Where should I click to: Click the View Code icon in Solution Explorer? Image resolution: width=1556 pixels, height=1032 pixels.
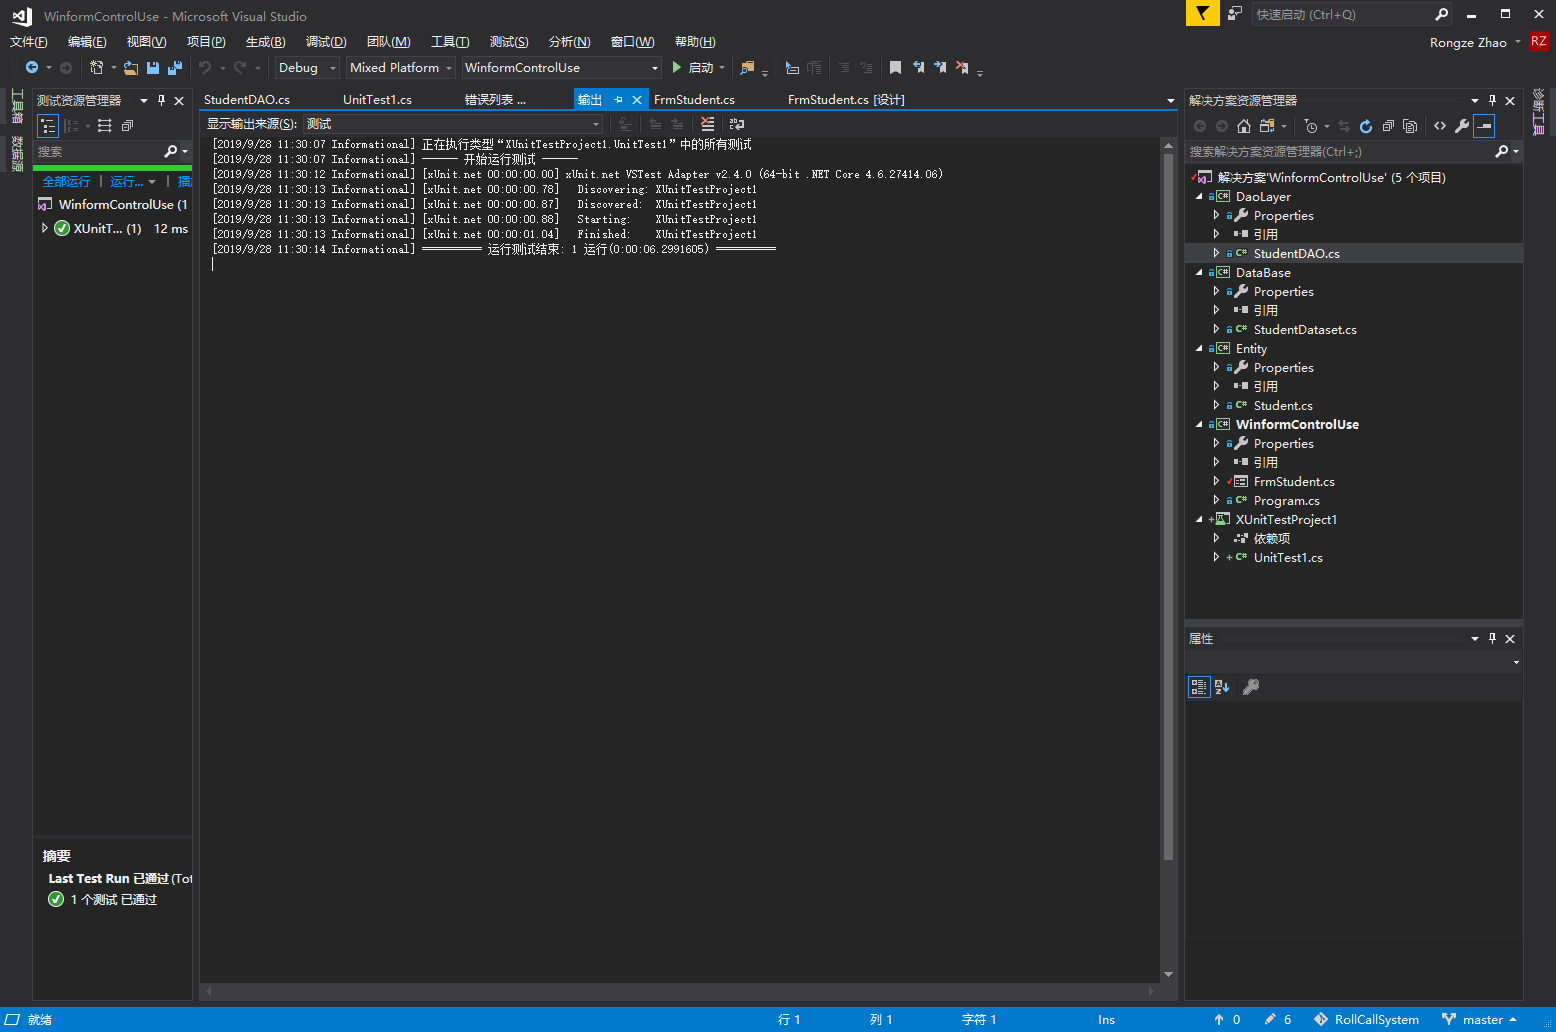click(1440, 126)
